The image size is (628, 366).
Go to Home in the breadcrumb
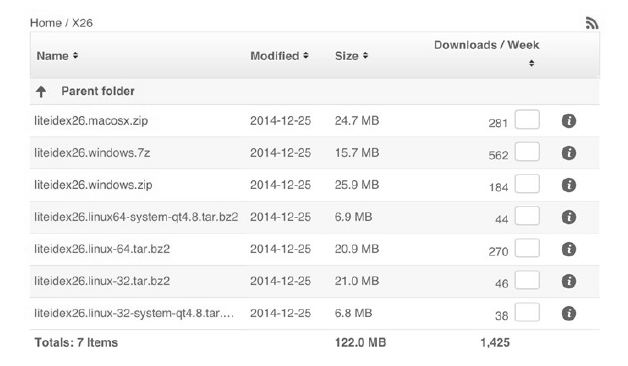pyautogui.click(x=46, y=23)
